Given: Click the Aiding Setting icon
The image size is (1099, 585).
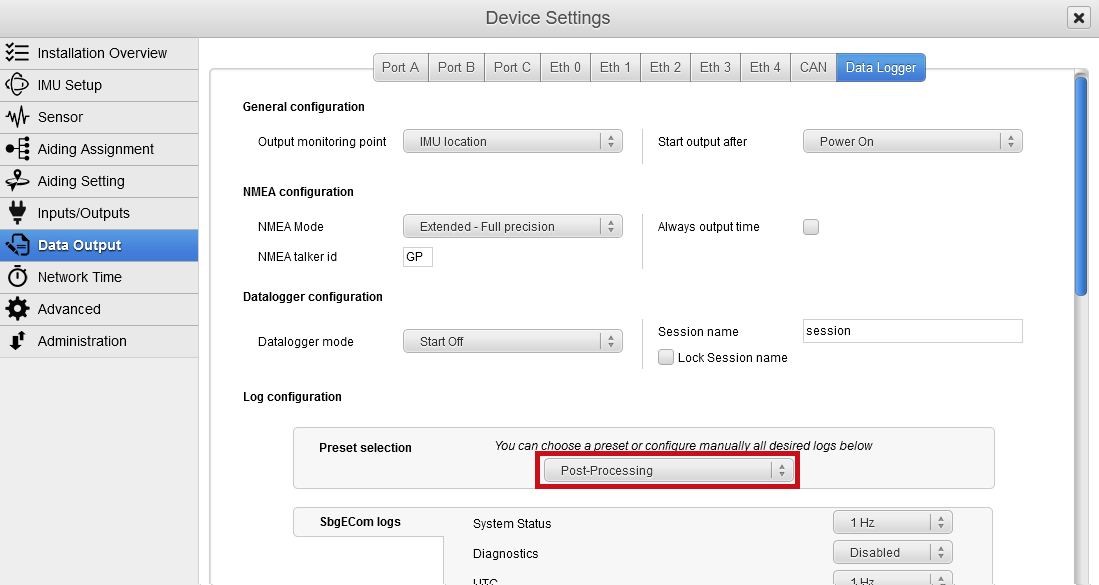Looking at the screenshot, I should pyautogui.click(x=17, y=181).
